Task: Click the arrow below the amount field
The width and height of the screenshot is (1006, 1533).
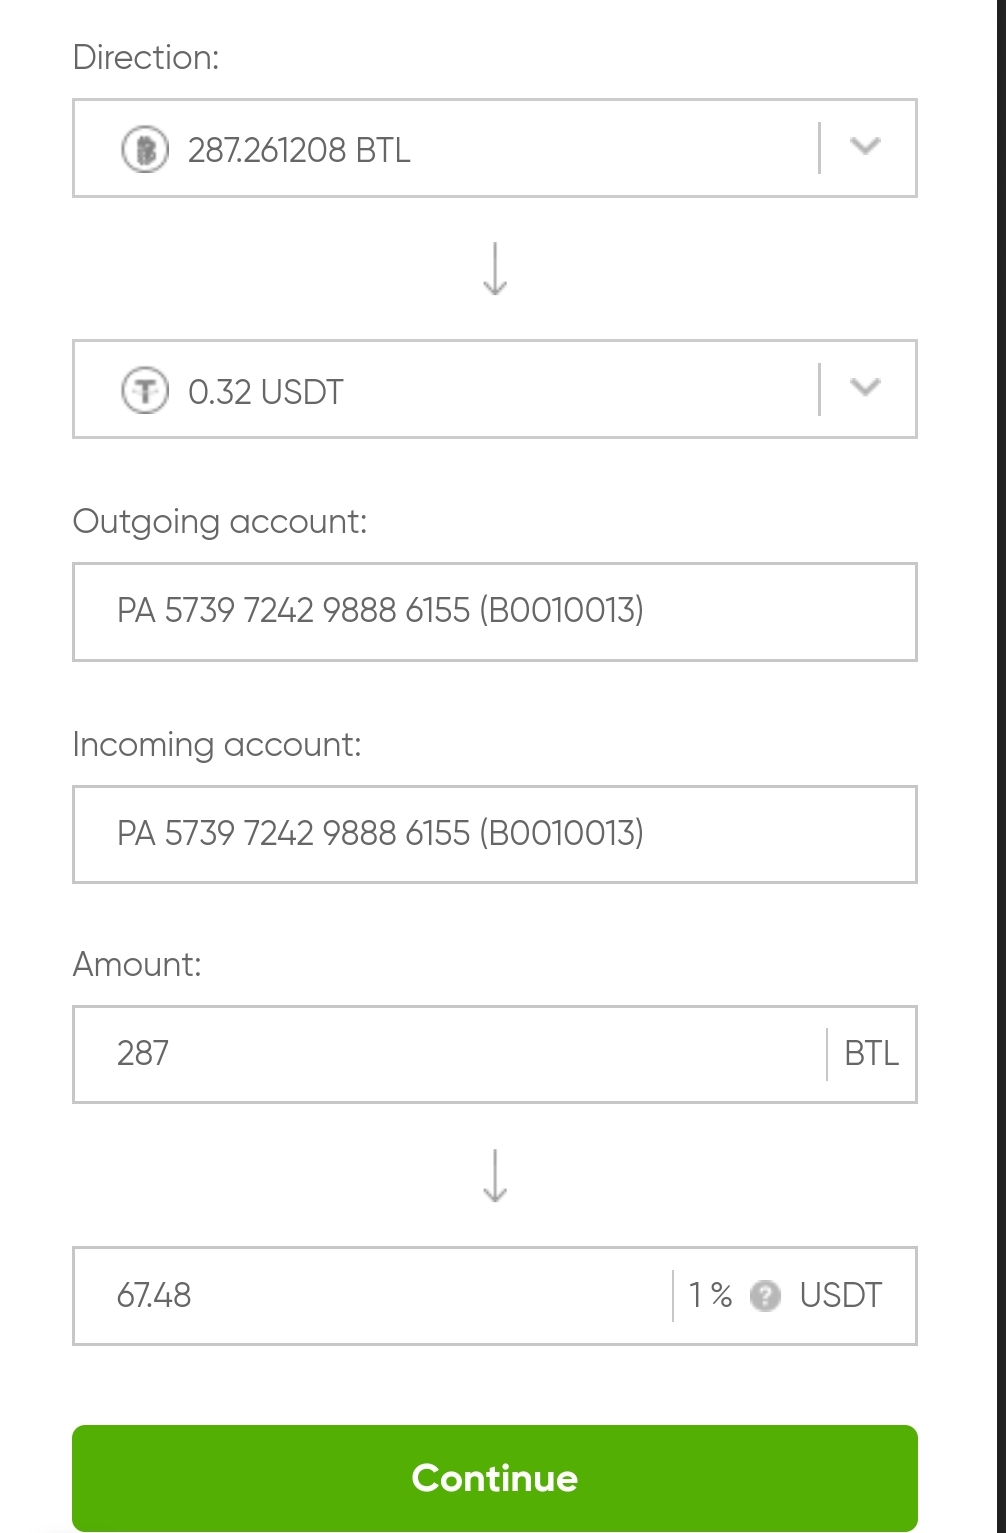Action: [x=495, y=1175]
